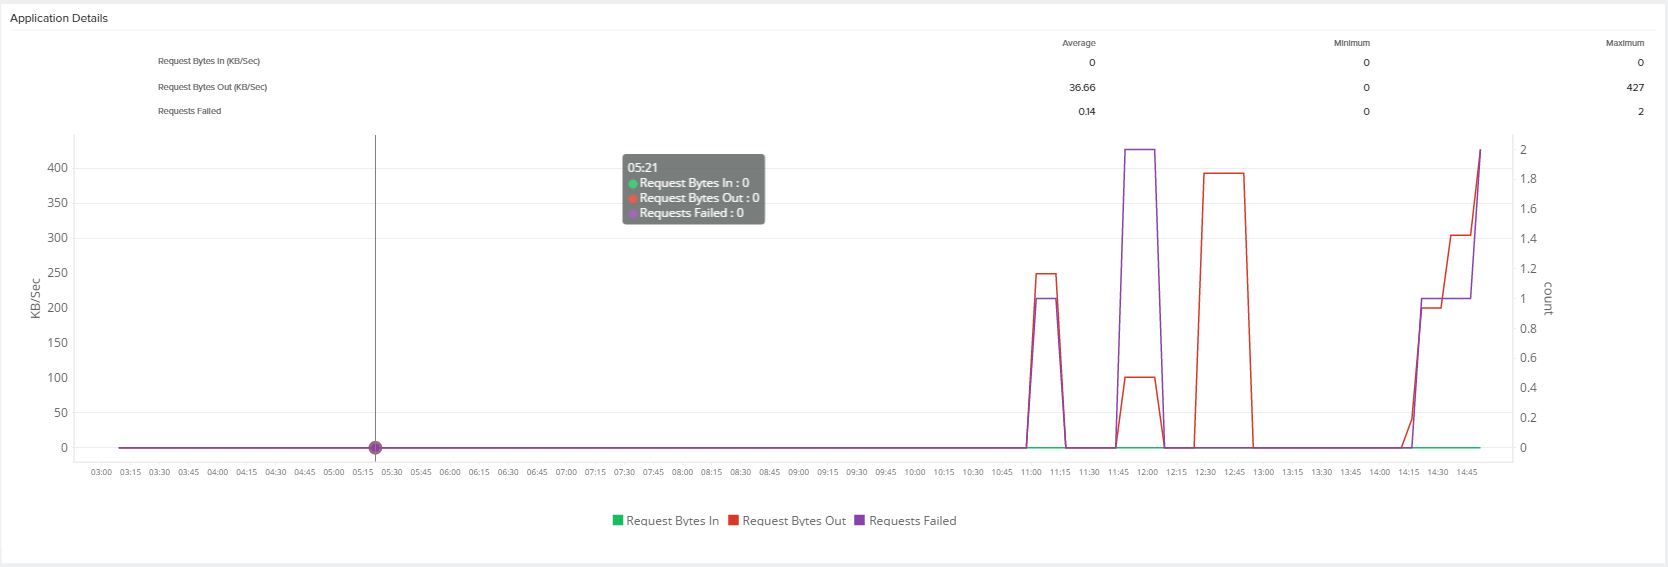
Task: Click the Application Details panel heading
Action: click(x=59, y=18)
